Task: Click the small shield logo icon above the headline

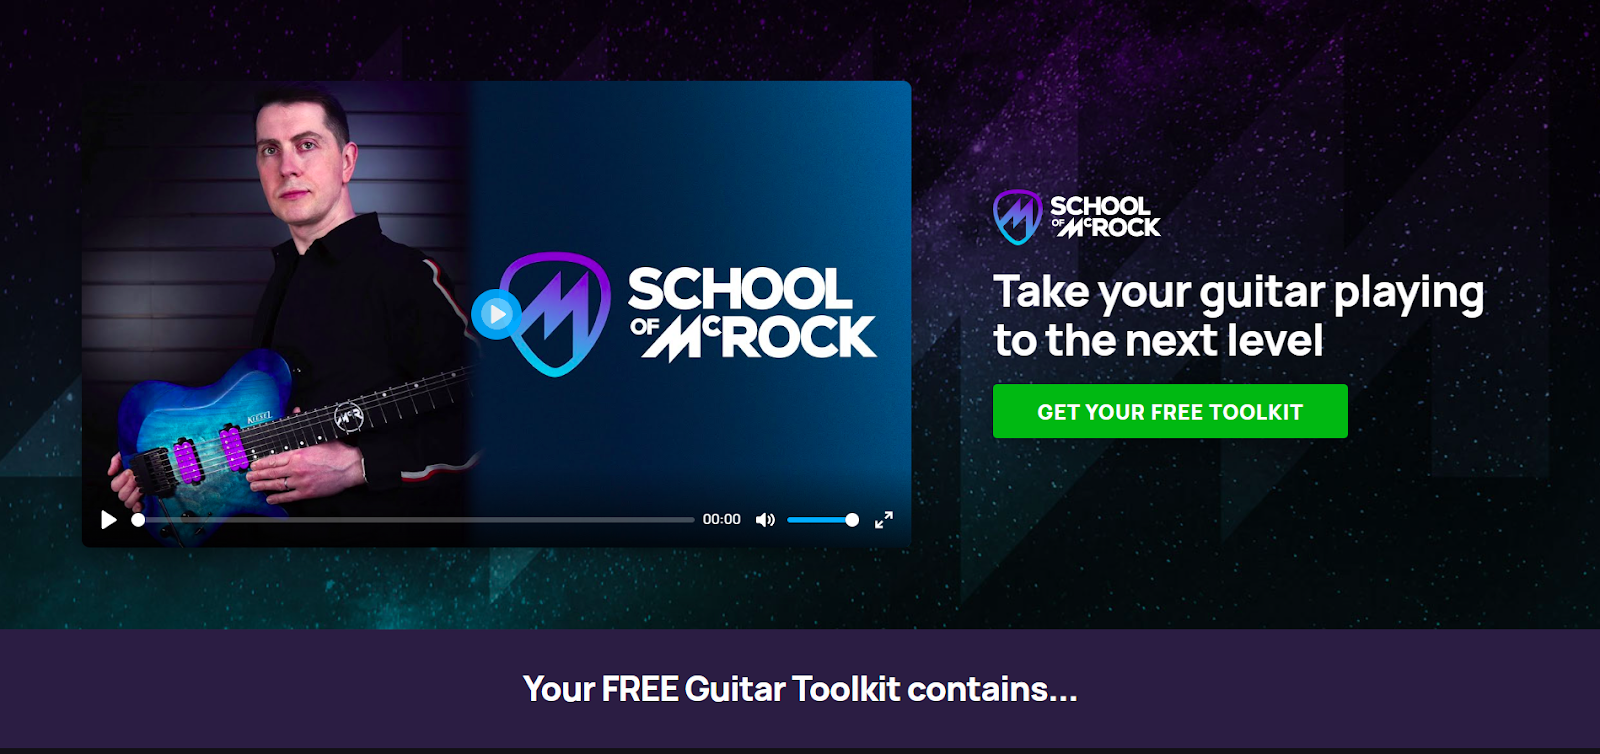Action: coord(1017,217)
